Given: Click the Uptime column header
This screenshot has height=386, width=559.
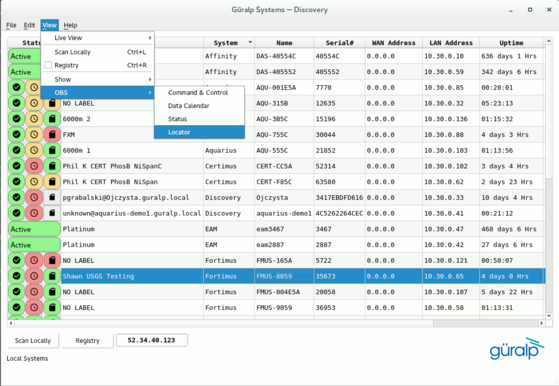Looking at the screenshot, I should [512, 43].
